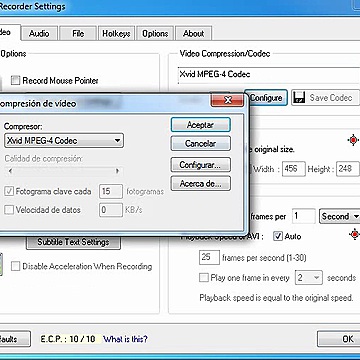Click the Configure button in Recorder Settings
This screenshot has height=360, width=360.
click(266, 98)
